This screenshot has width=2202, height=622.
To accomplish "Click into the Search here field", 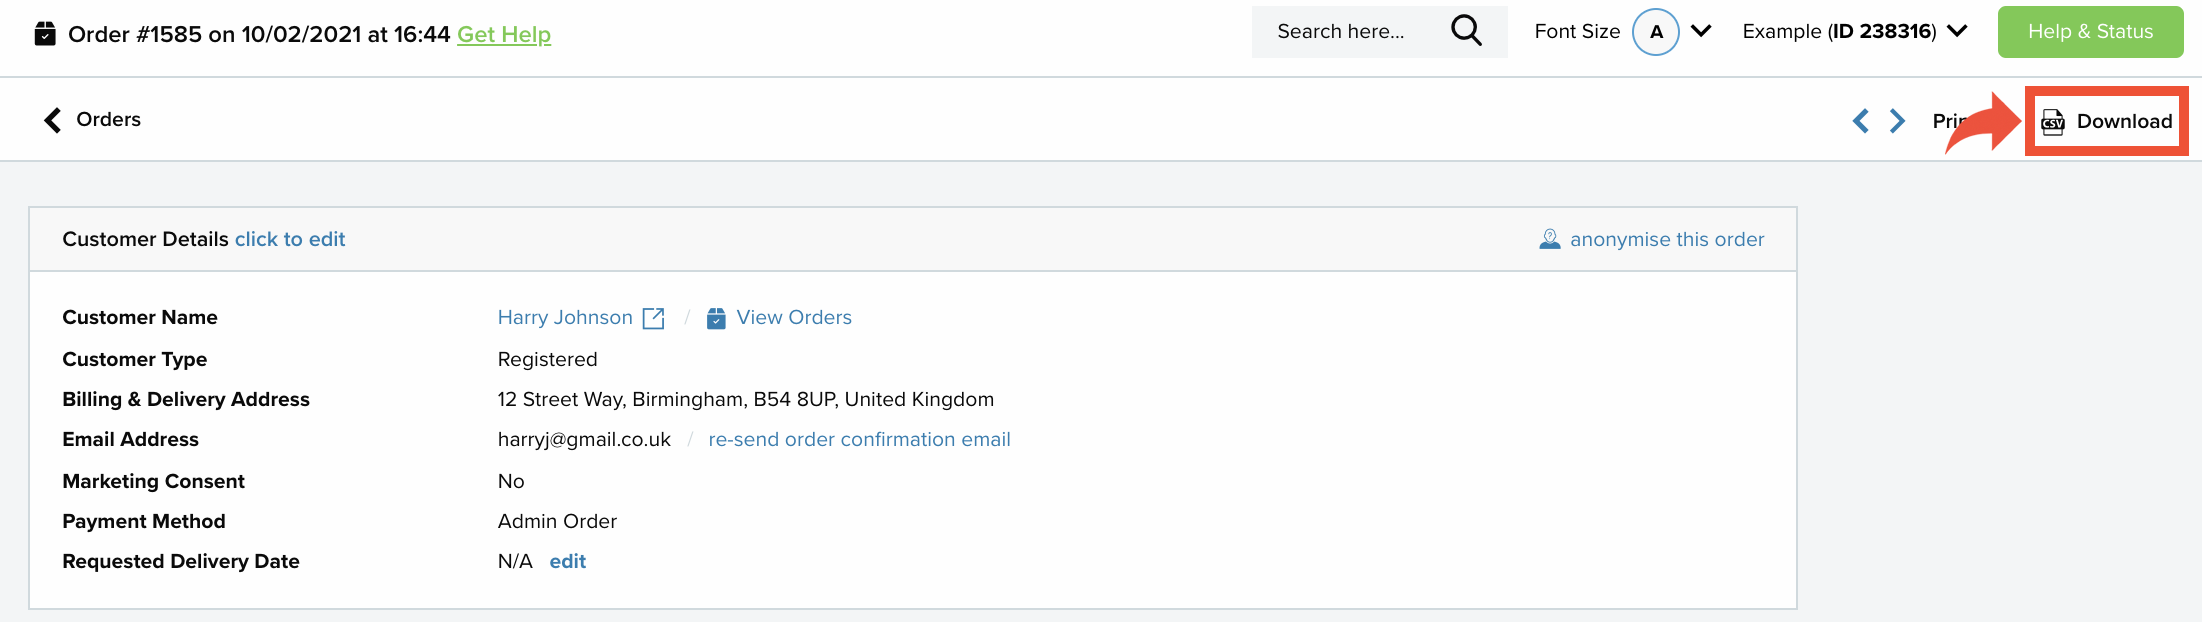I will [x=1350, y=32].
